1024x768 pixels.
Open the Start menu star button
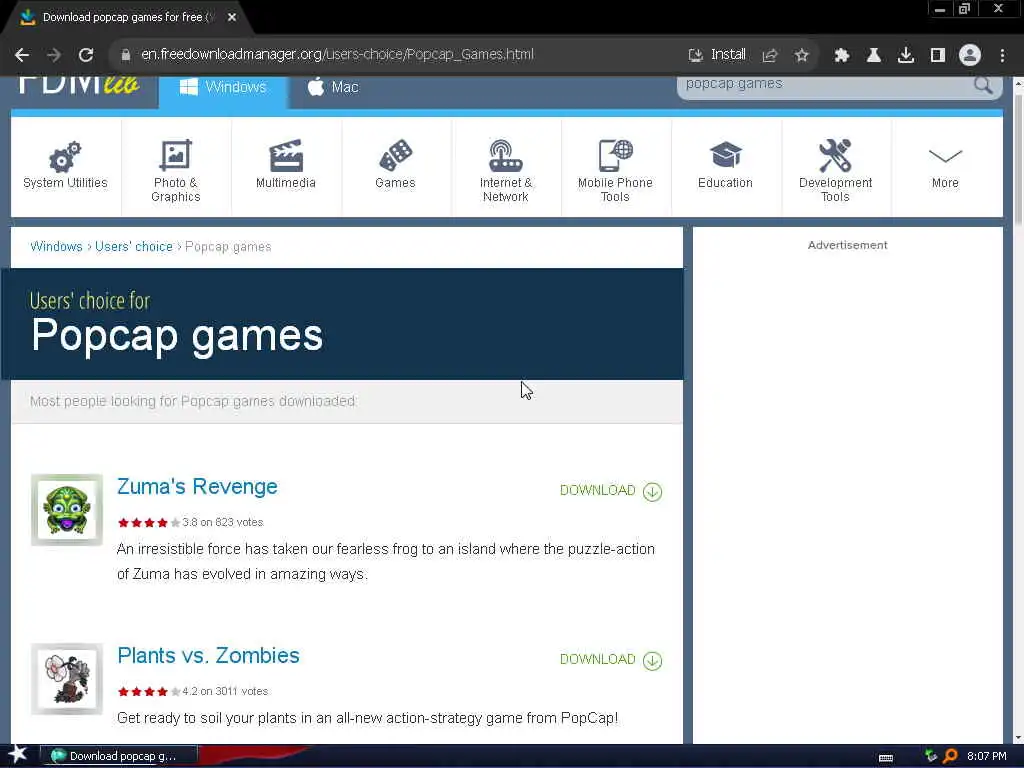coord(18,754)
